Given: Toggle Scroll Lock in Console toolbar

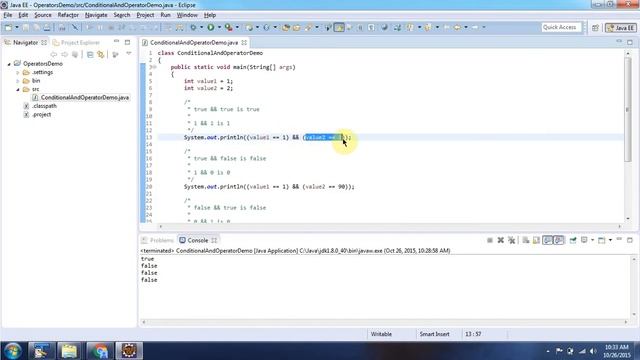Looking at the screenshot, I should pyautogui.click(x=536, y=240).
